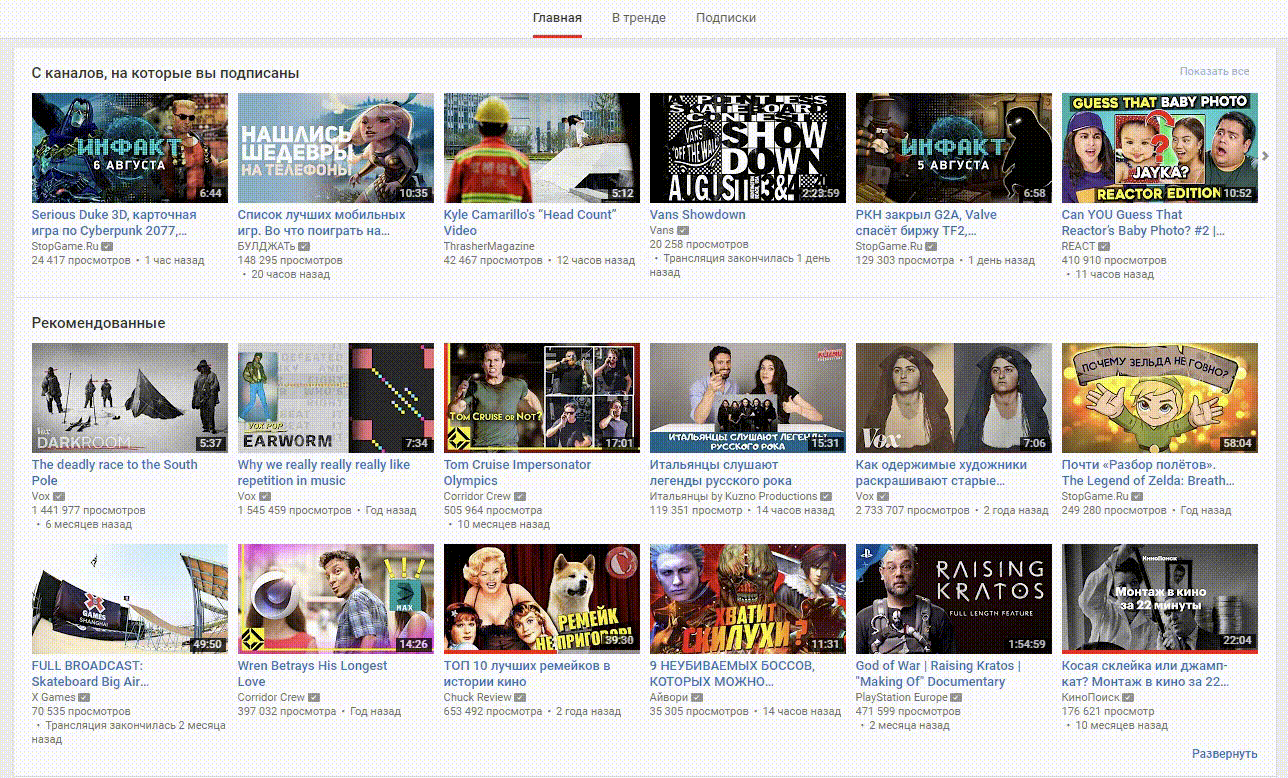The image size is (1288, 778).
Task: Open Wren Betrays video thumbnail
Action: point(336,599)
